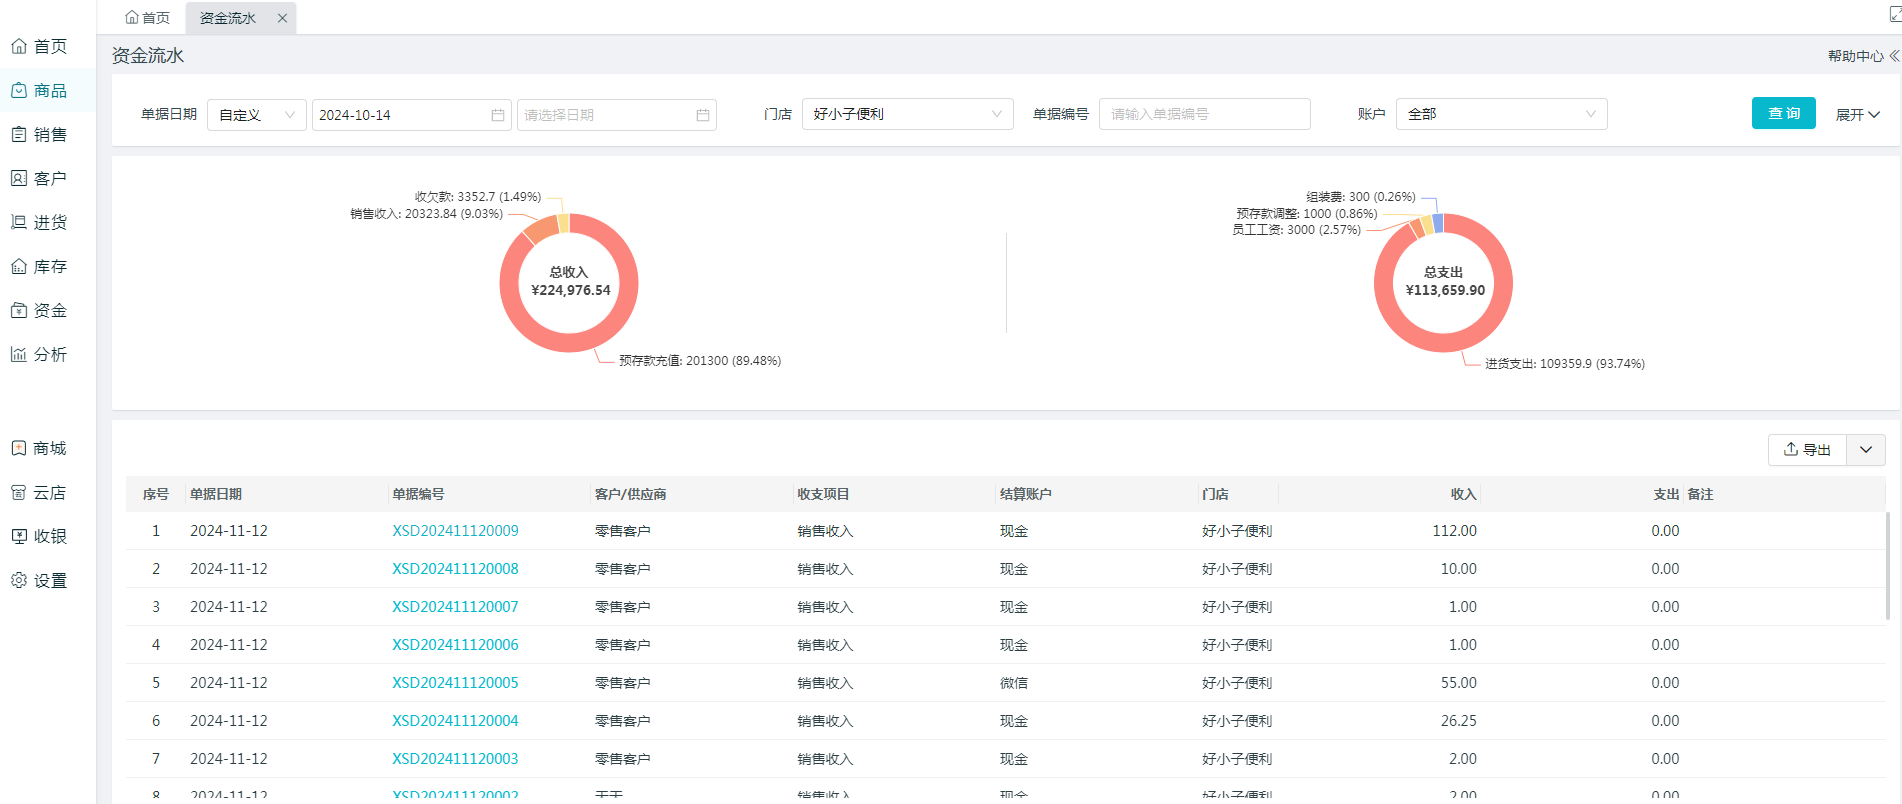This screenshot has width=1902, height=804.
Task: Open document XSD202411120005
Action: pos(455,683)
